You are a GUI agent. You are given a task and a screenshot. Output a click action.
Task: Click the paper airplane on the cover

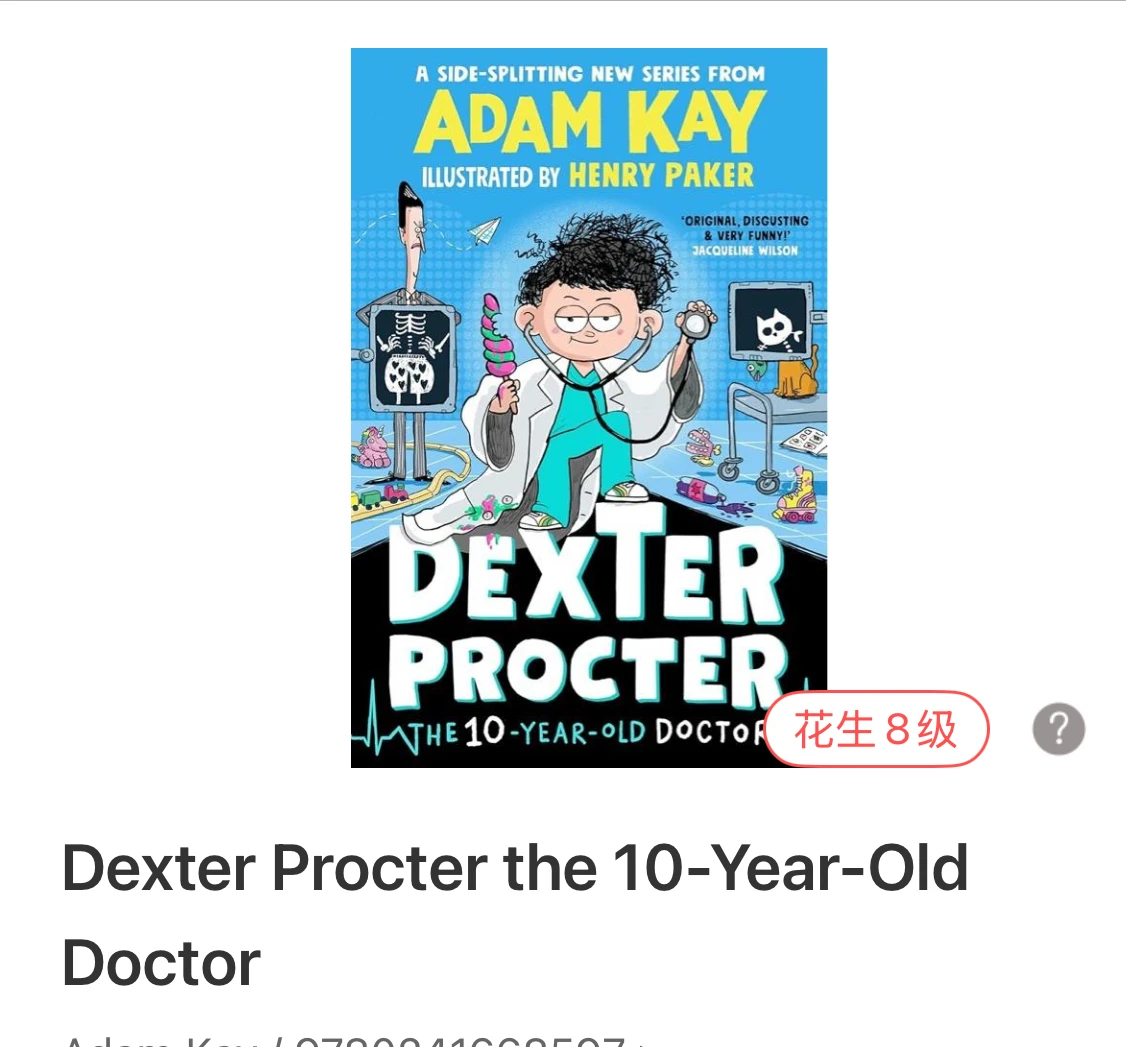[x=485, y=231]
